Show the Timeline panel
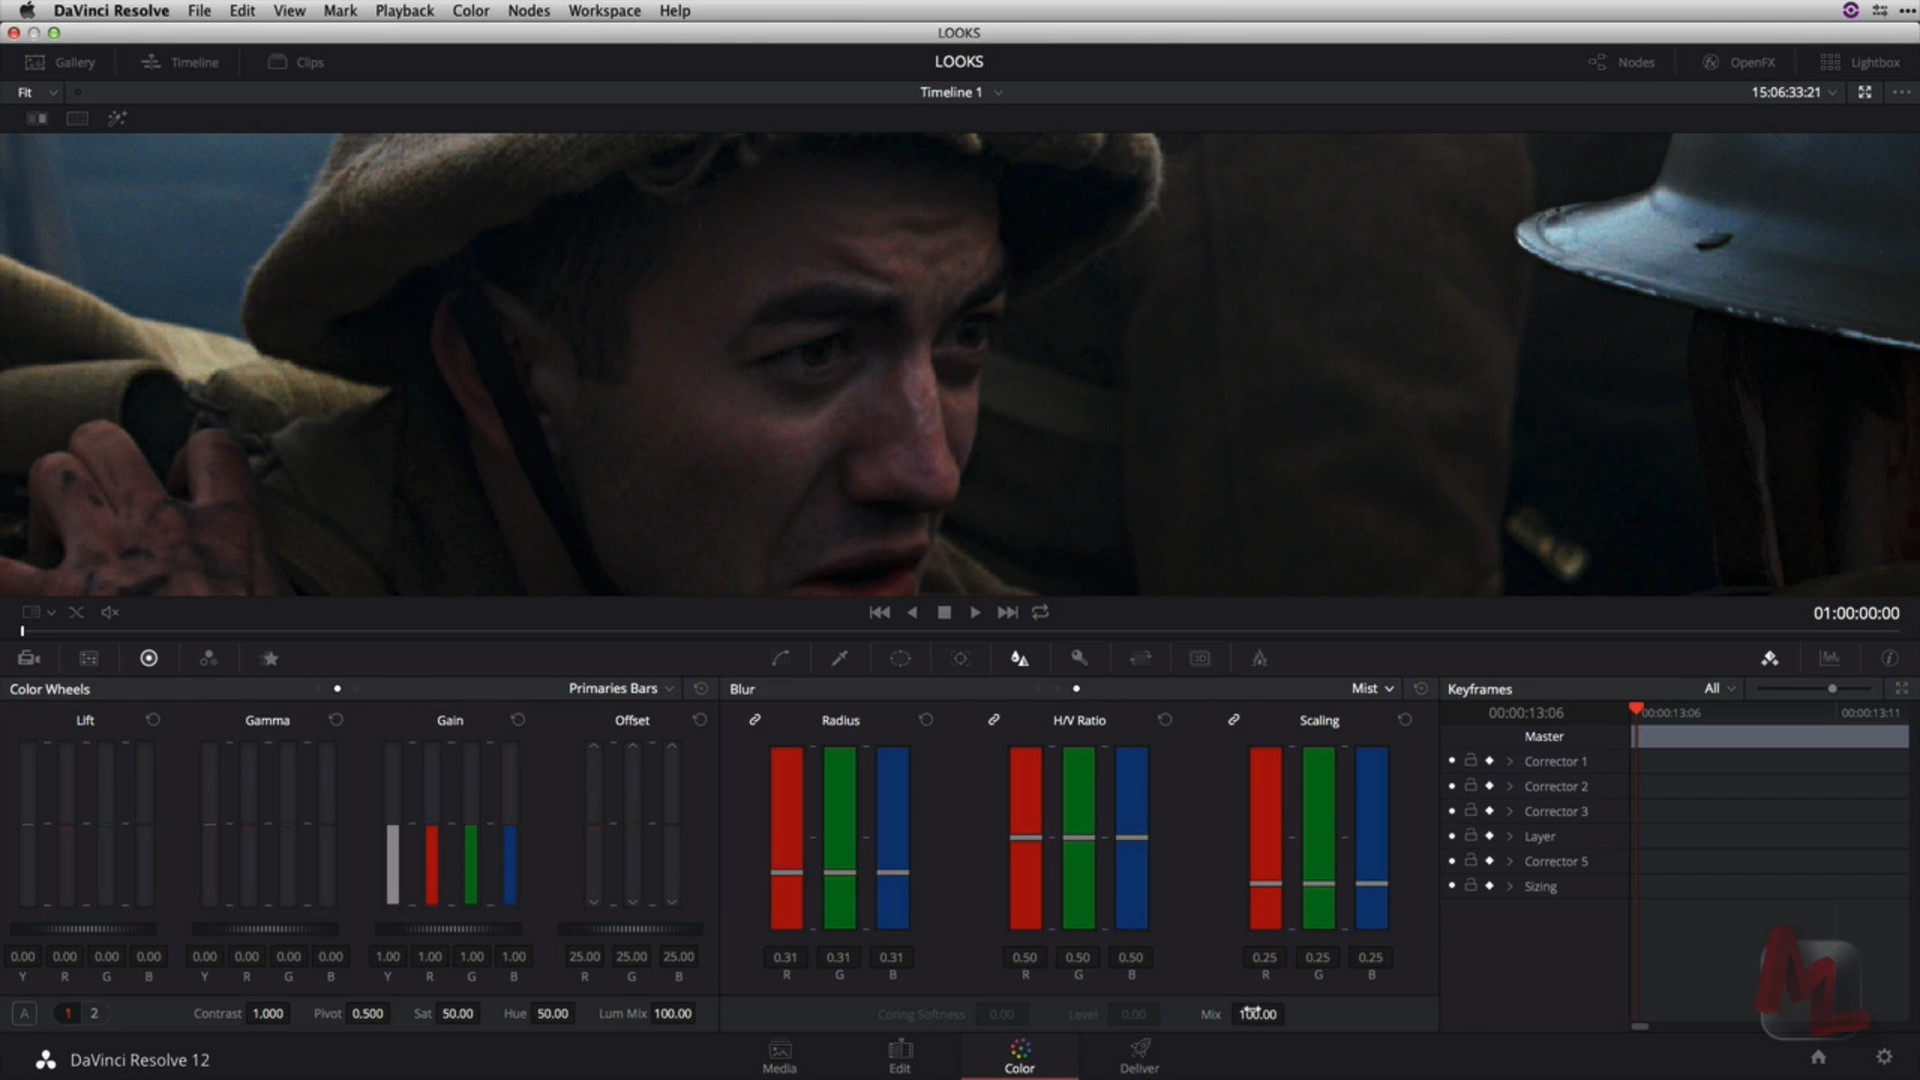This screenshot has height=1080, width=1920. click(x=180, y=62)
